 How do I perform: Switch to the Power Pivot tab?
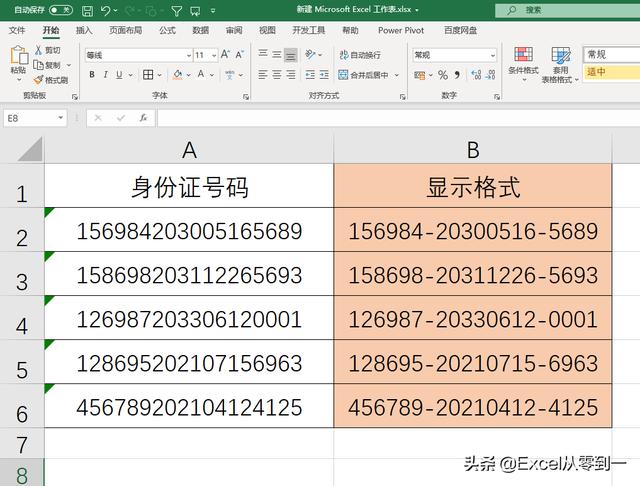401,30
